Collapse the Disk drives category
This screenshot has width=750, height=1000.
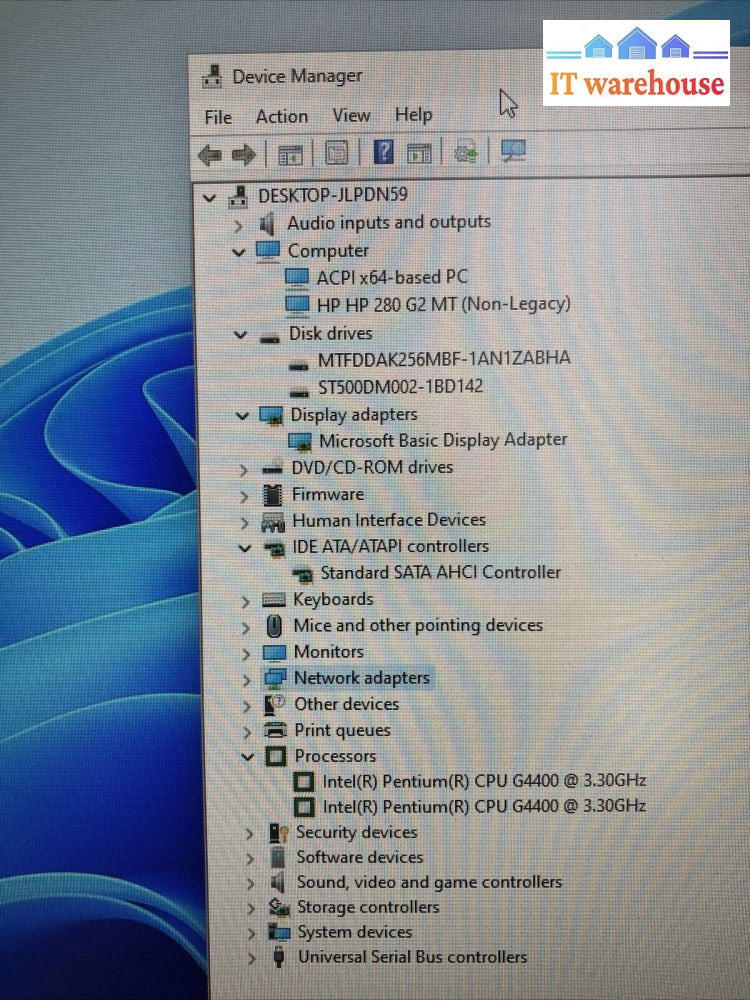coord(241,335)
